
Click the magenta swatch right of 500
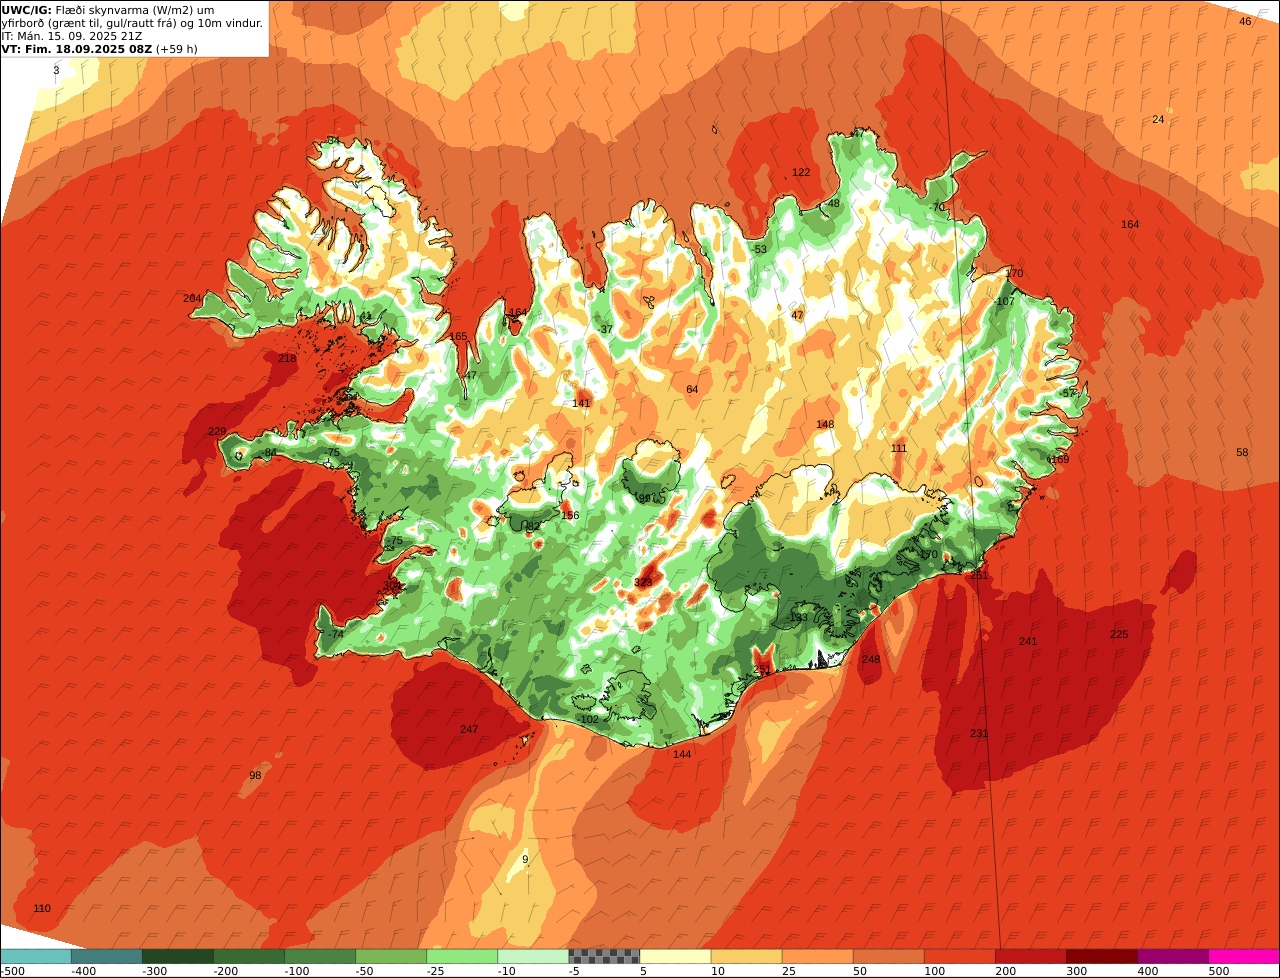click(x=1244, y=956)
